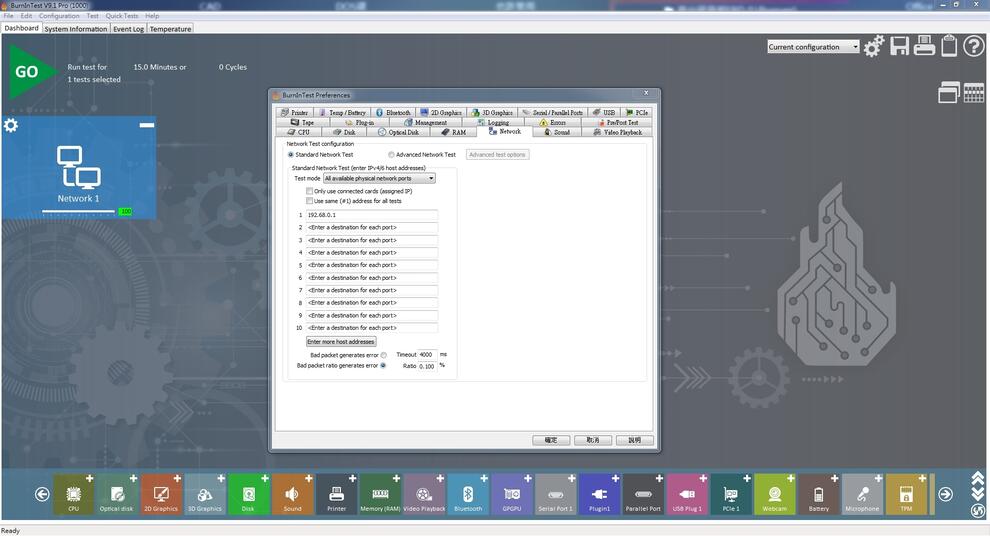Open Current configuration dropdown
990x536 pixels.
coord(813,47)
